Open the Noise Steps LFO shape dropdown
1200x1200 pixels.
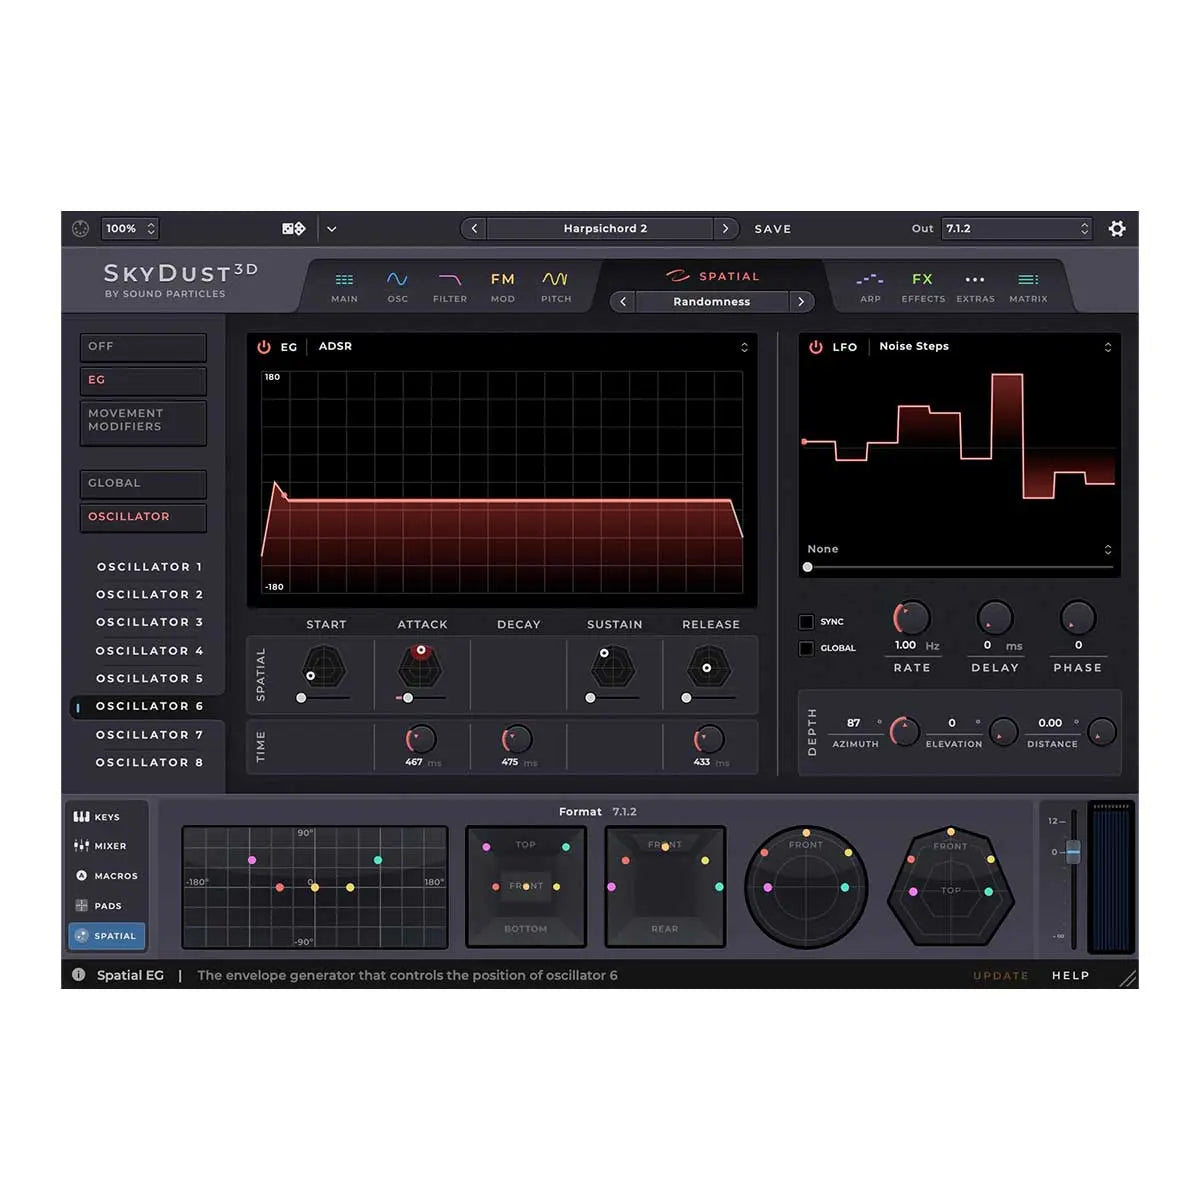1107,347
